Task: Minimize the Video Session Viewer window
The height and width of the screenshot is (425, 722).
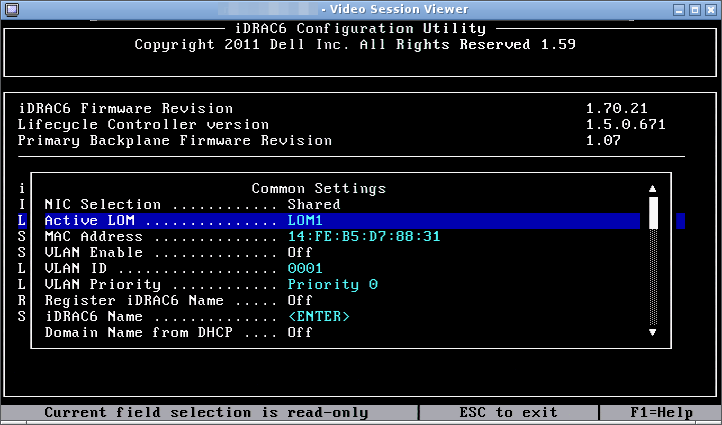Action: point(679,10)
